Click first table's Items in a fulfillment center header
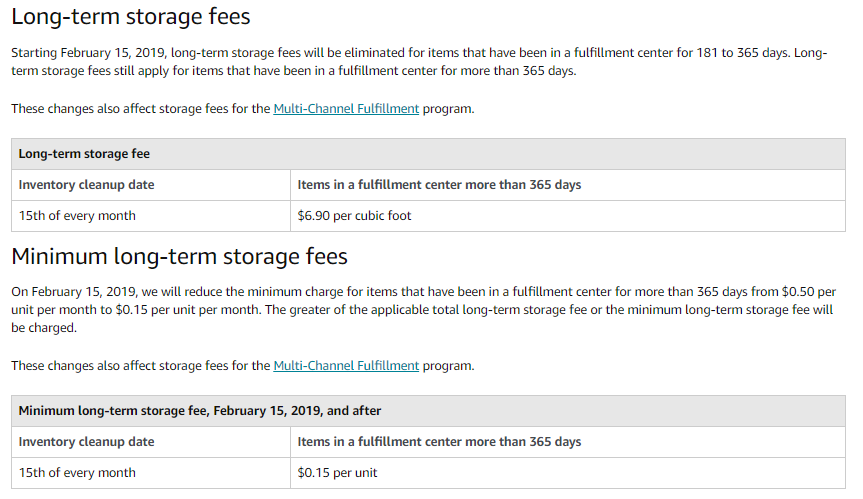The image size is (863, 499). click(568, 185)
